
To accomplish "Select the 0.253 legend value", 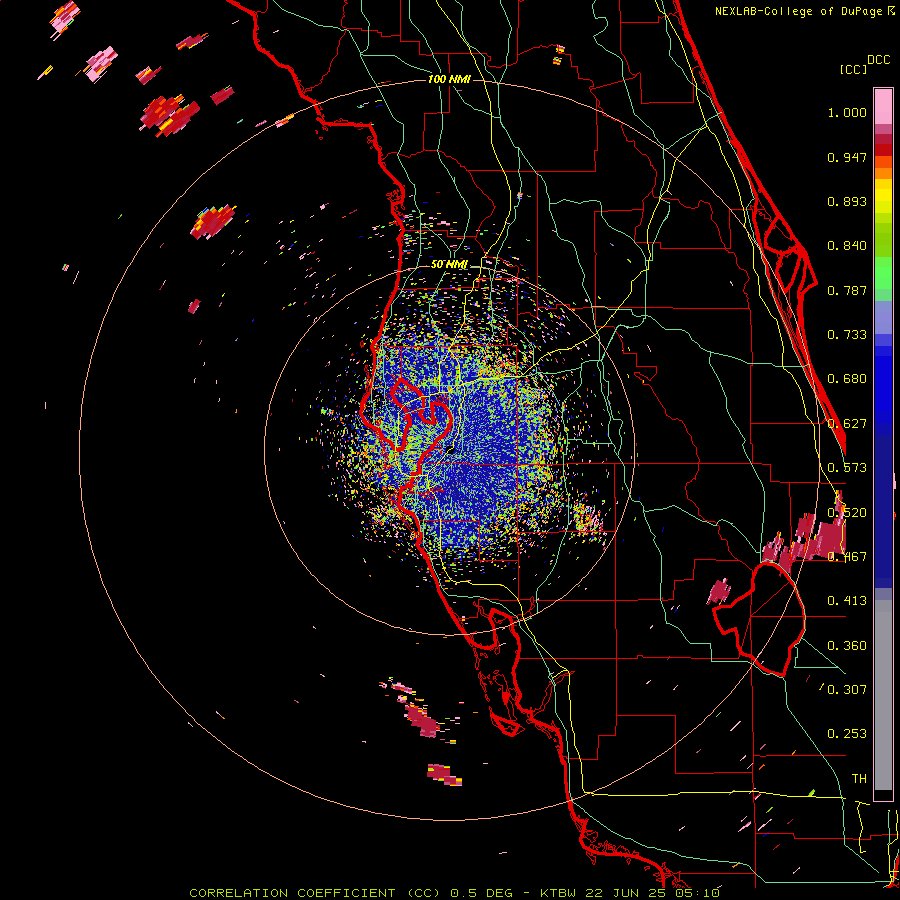I will pyautogui.click(x=847, y=734).
